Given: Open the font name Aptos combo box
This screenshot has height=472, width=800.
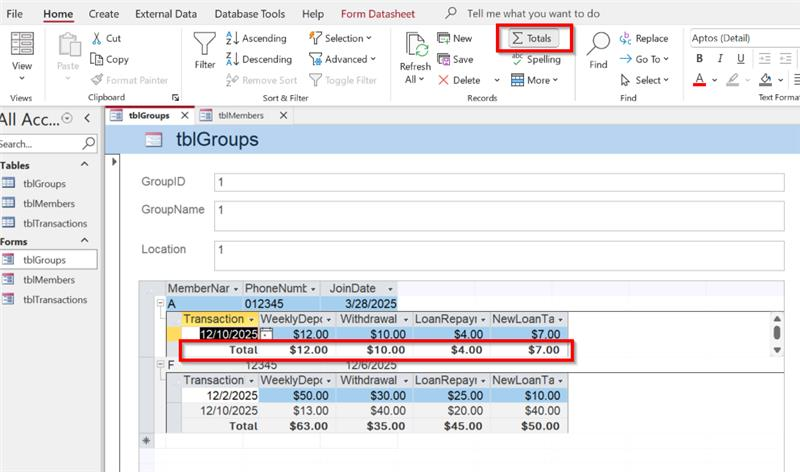Looking at the screenshot, I should (744, 38).
